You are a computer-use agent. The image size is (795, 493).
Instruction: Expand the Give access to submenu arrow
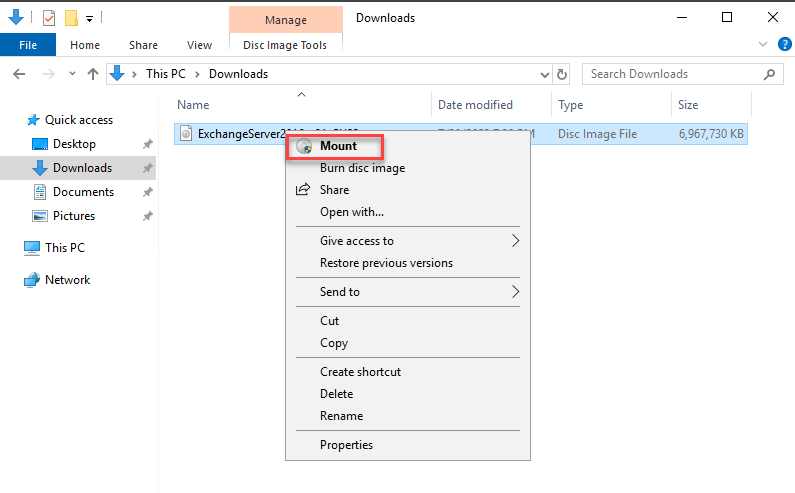pos(515,241)
